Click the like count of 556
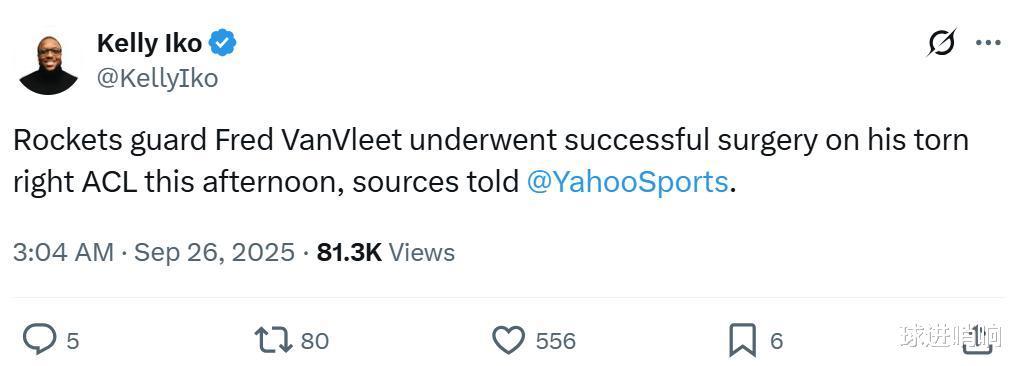1016x366 pixels. [555, 341]
